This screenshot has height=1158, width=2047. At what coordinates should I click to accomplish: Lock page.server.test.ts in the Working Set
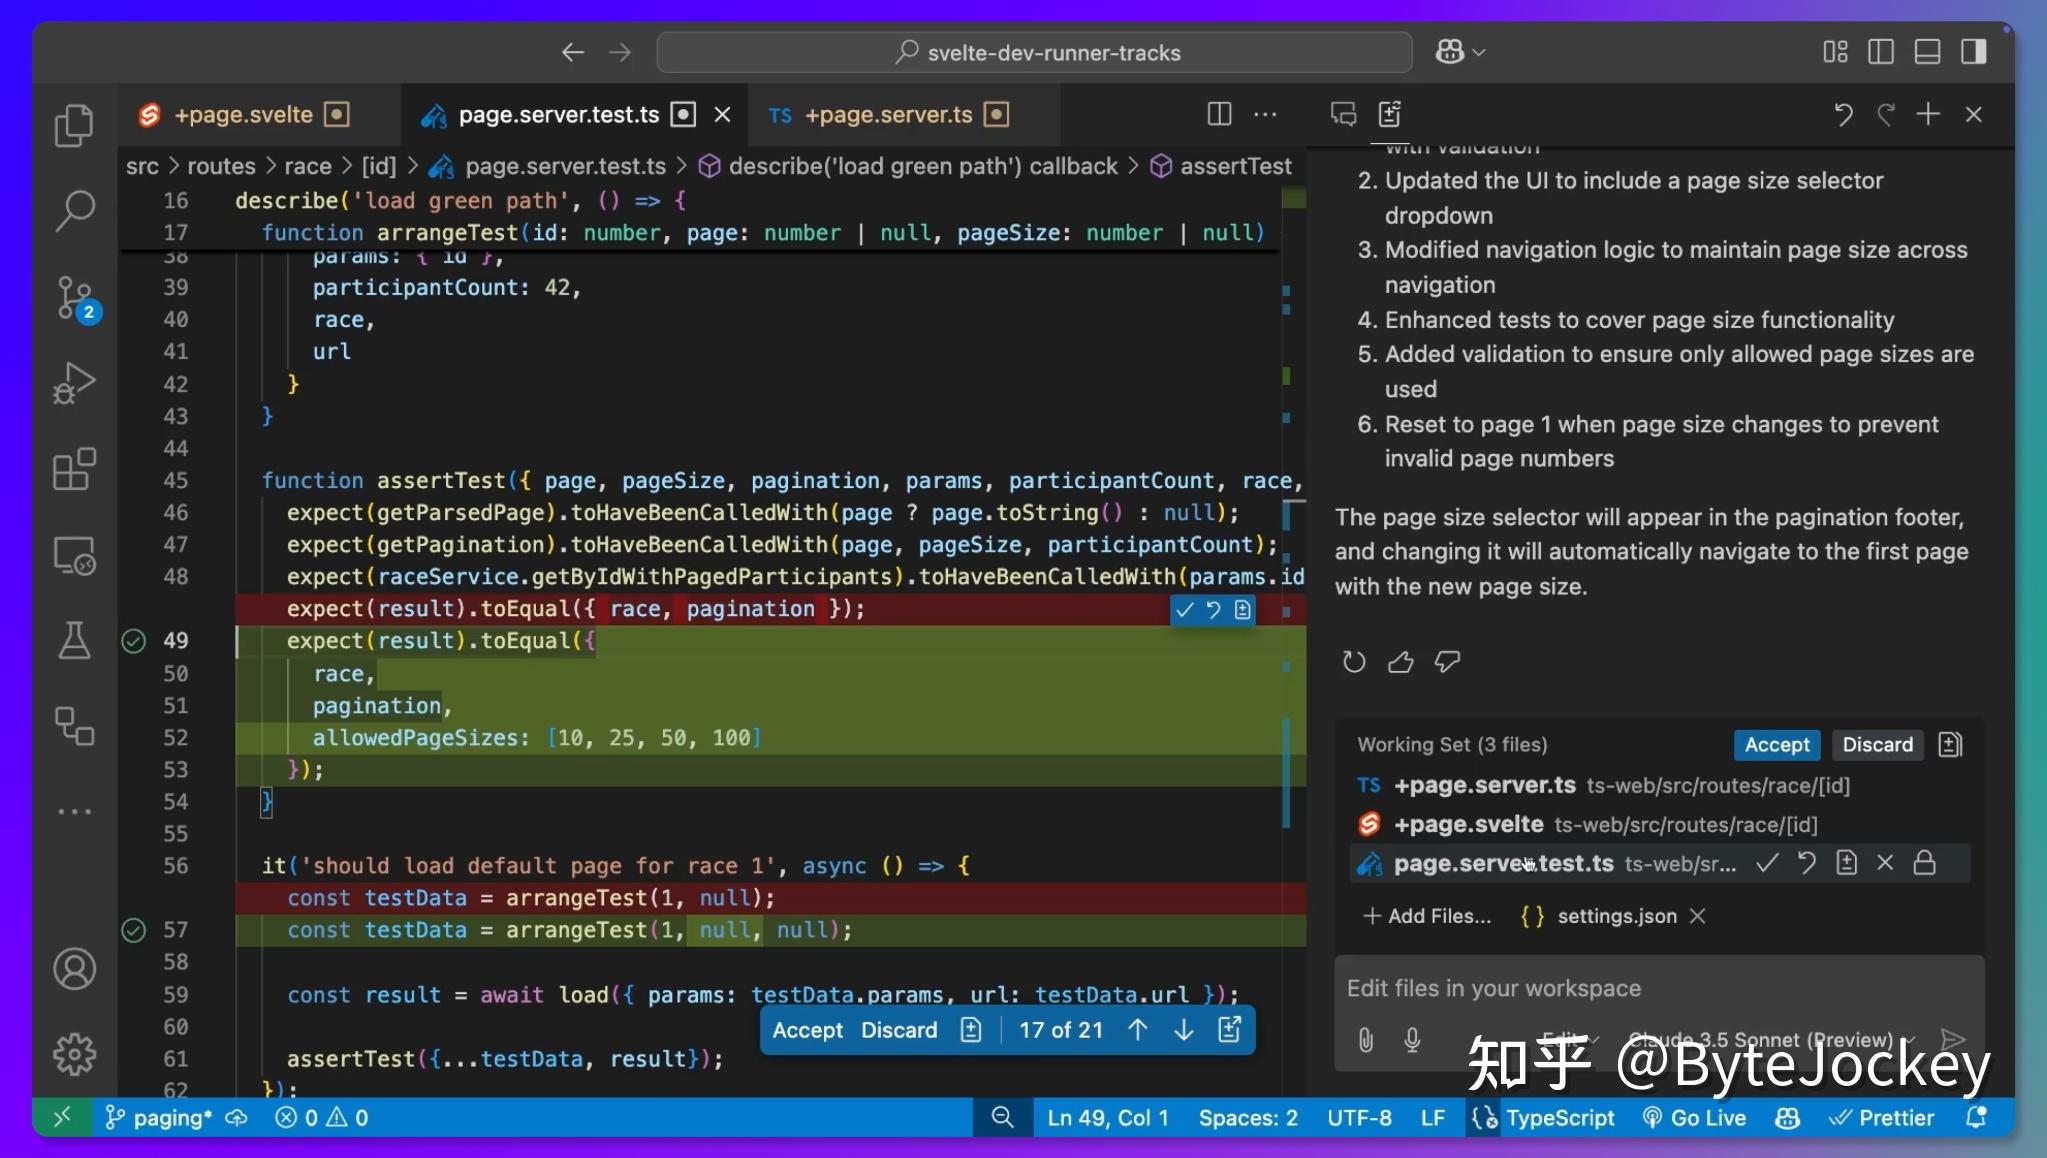(x=1924, y=862)
